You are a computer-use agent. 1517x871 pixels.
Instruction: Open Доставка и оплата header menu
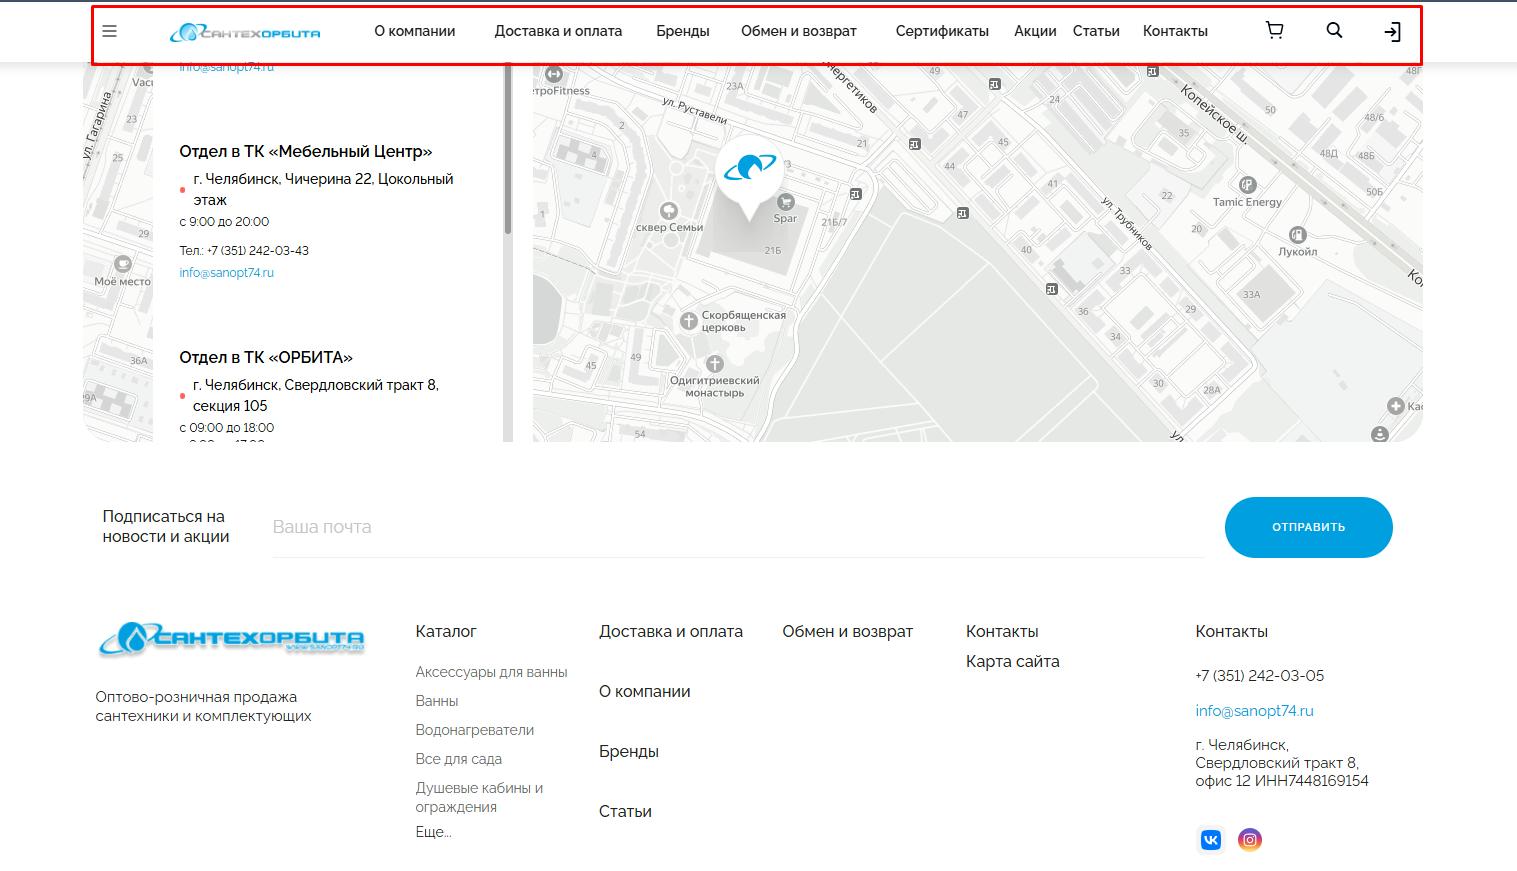tap(558, 31)
